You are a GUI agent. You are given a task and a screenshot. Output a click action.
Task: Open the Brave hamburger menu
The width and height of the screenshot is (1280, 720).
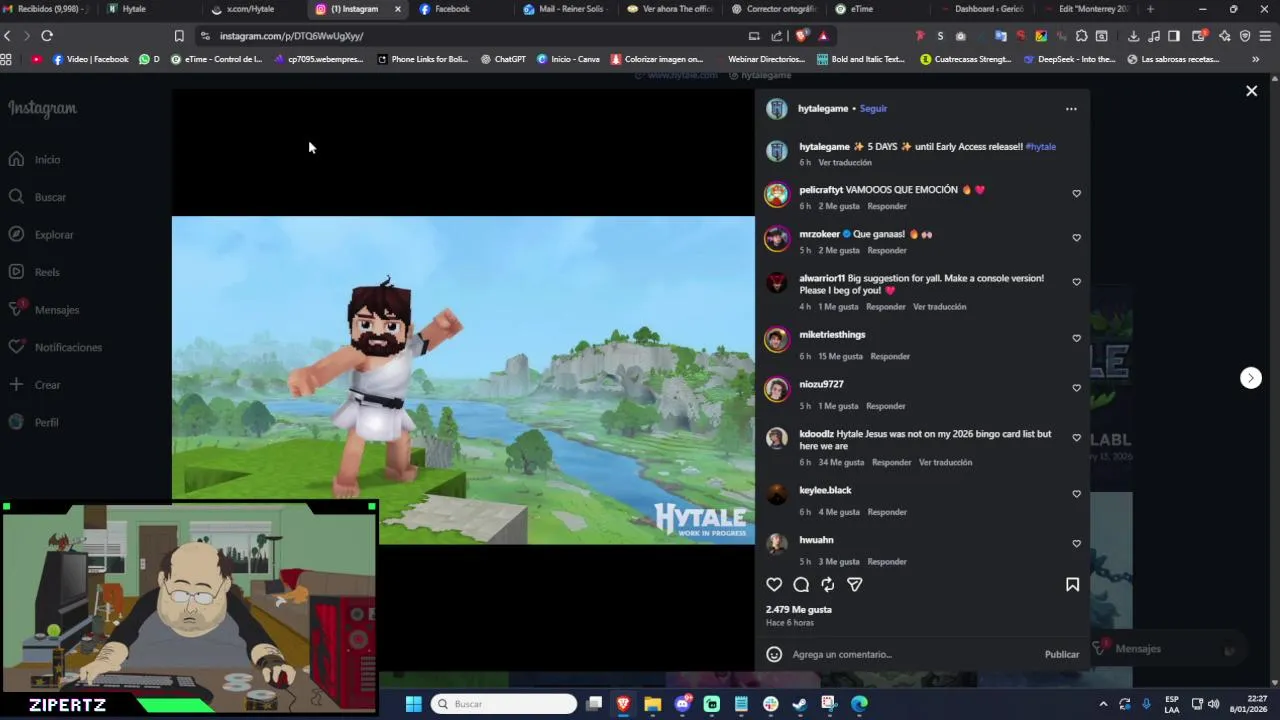[x=1265, y=36]
